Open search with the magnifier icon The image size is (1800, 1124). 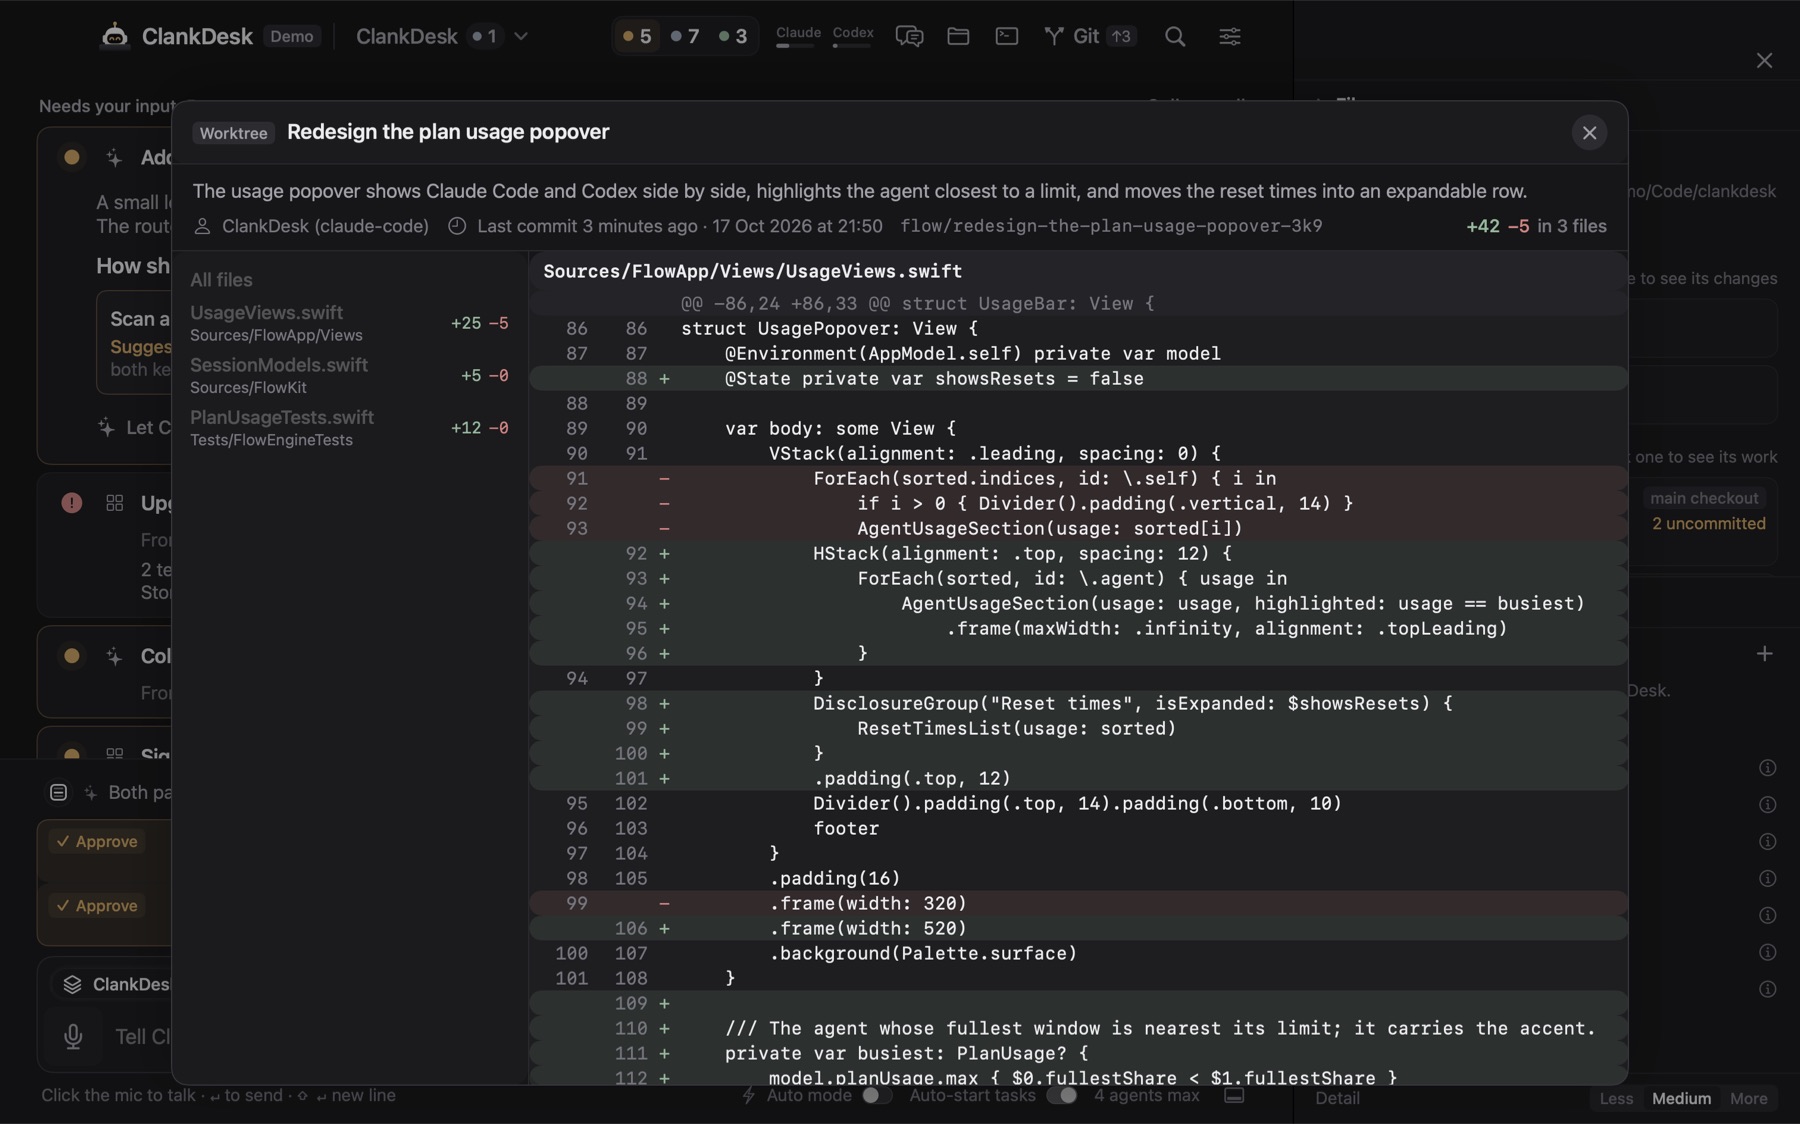click(1175, 36)
